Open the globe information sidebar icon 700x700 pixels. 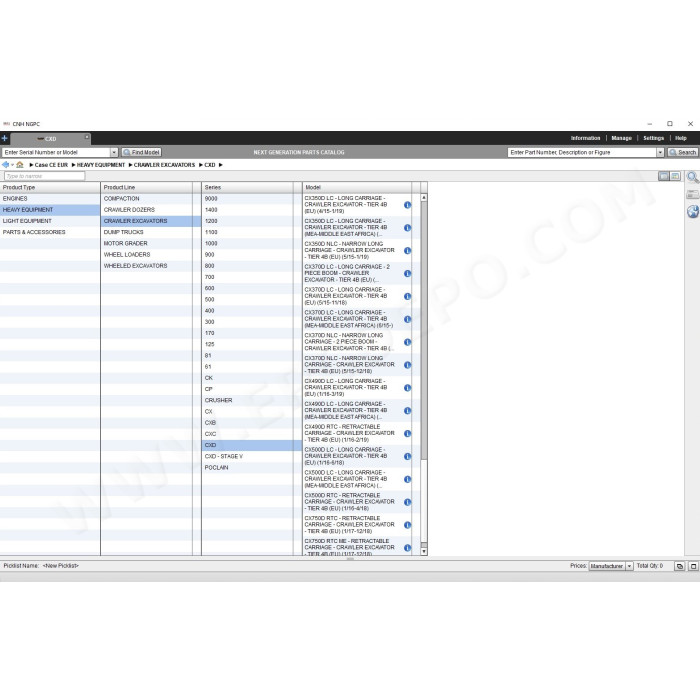[x=693, y=212]
